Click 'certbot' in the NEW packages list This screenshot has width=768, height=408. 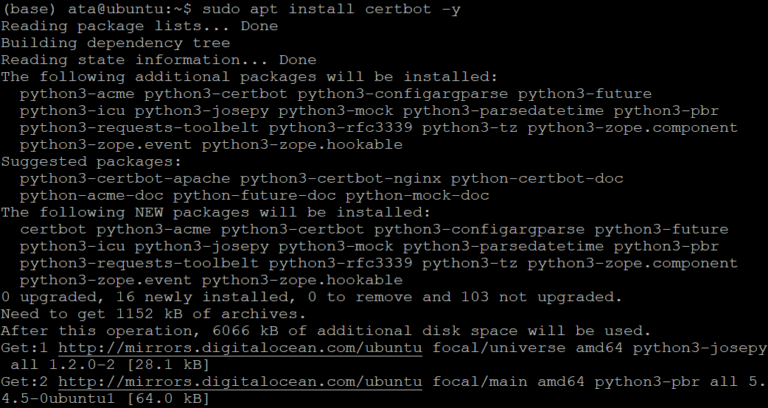[x=53, y=230]
